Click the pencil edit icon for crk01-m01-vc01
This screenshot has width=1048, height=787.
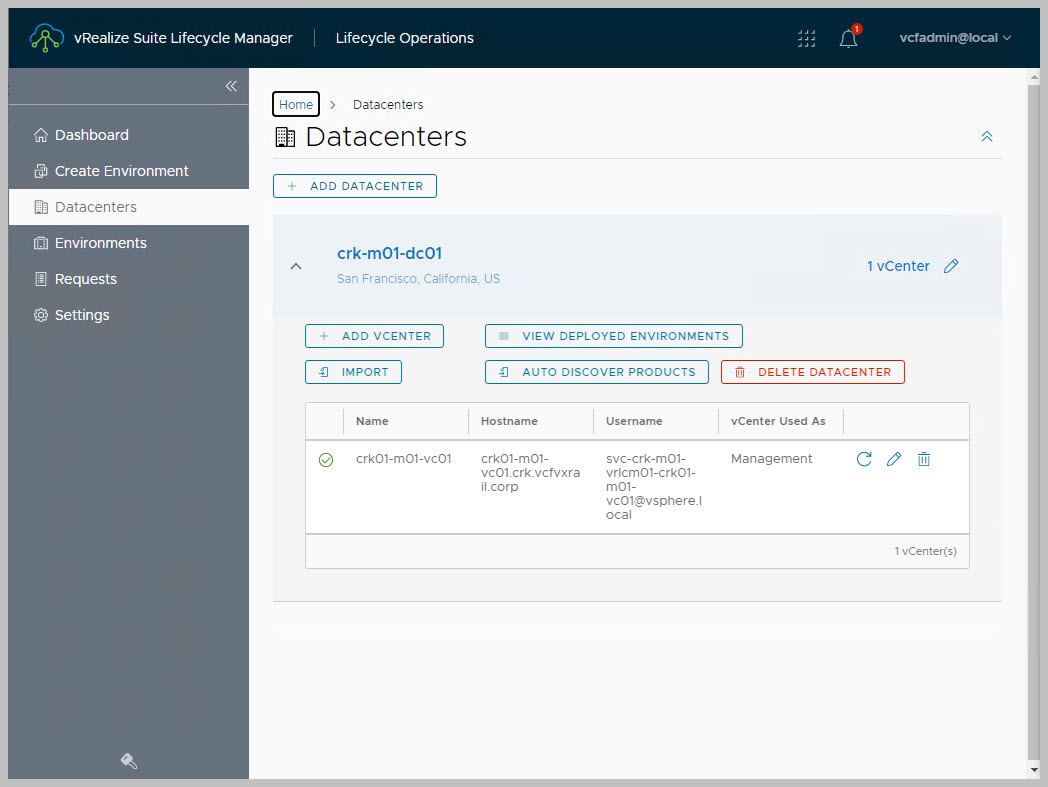pos(894,459)
